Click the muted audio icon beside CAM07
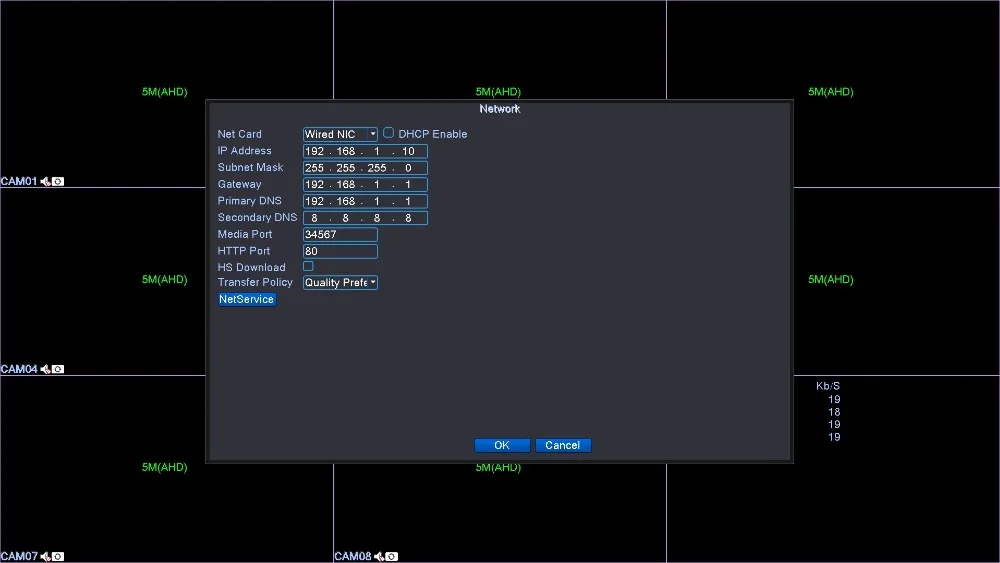Viewport: 1000px width, 563px height. [45, 557]
